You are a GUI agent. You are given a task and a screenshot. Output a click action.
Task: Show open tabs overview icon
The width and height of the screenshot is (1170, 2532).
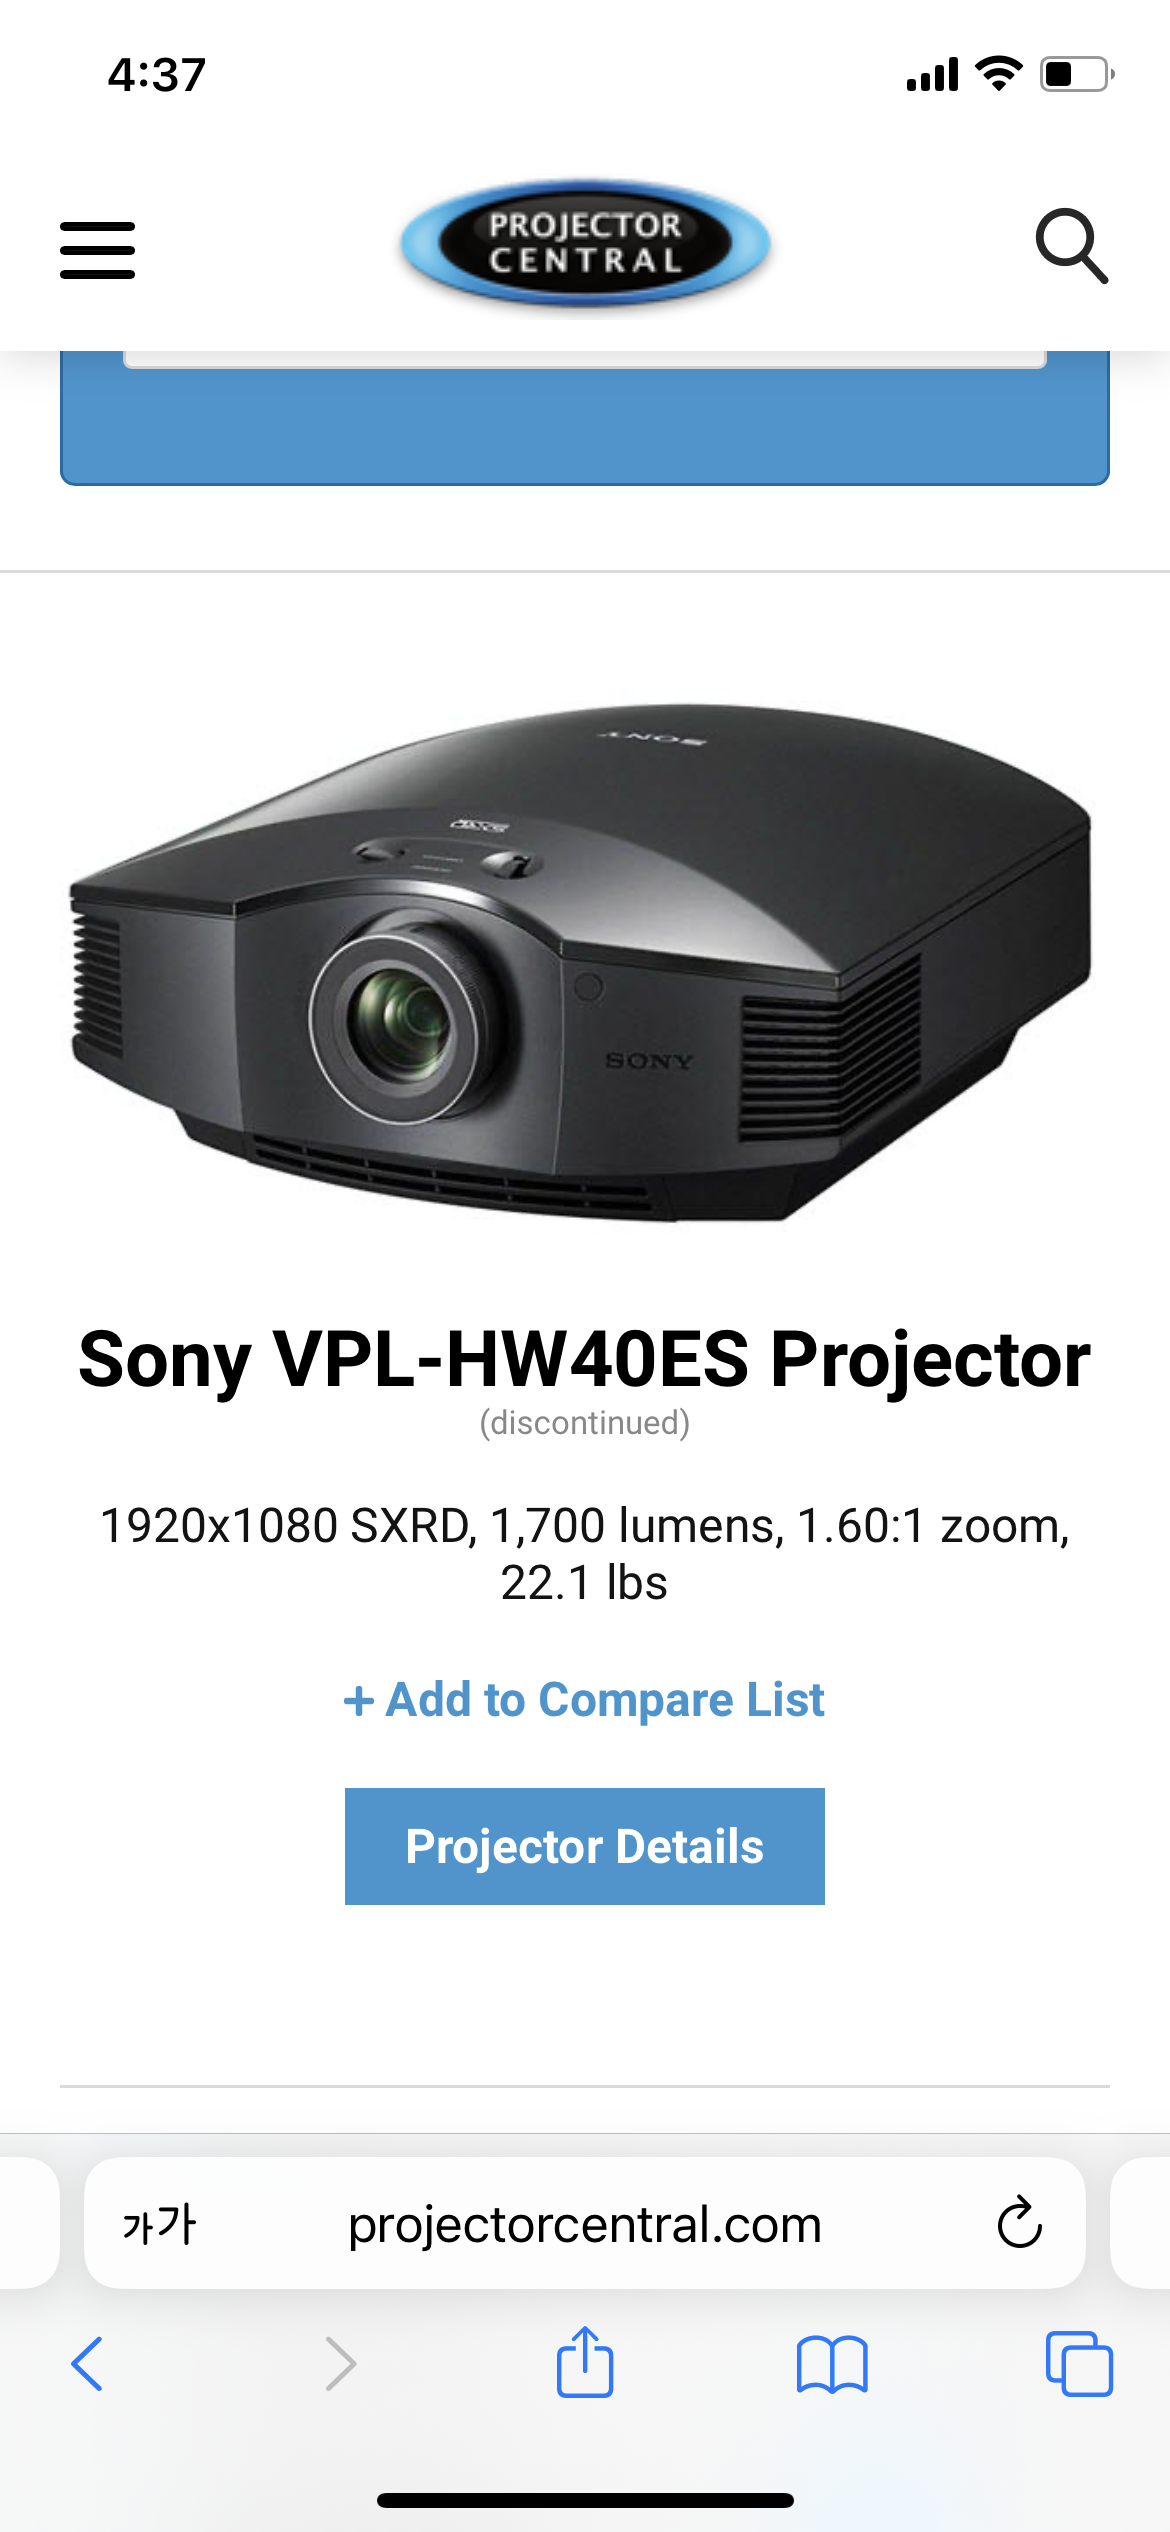[1079, 2364]
